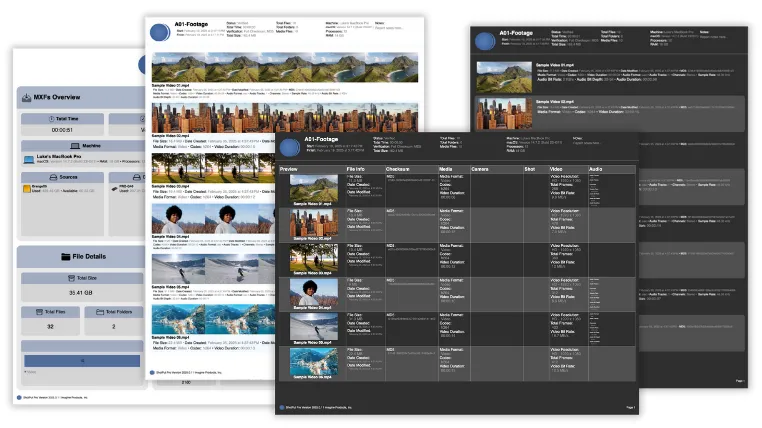Screen dimensions: 762x428
Task: Click the island filmstrip on the white report
Action: point(285,68)
